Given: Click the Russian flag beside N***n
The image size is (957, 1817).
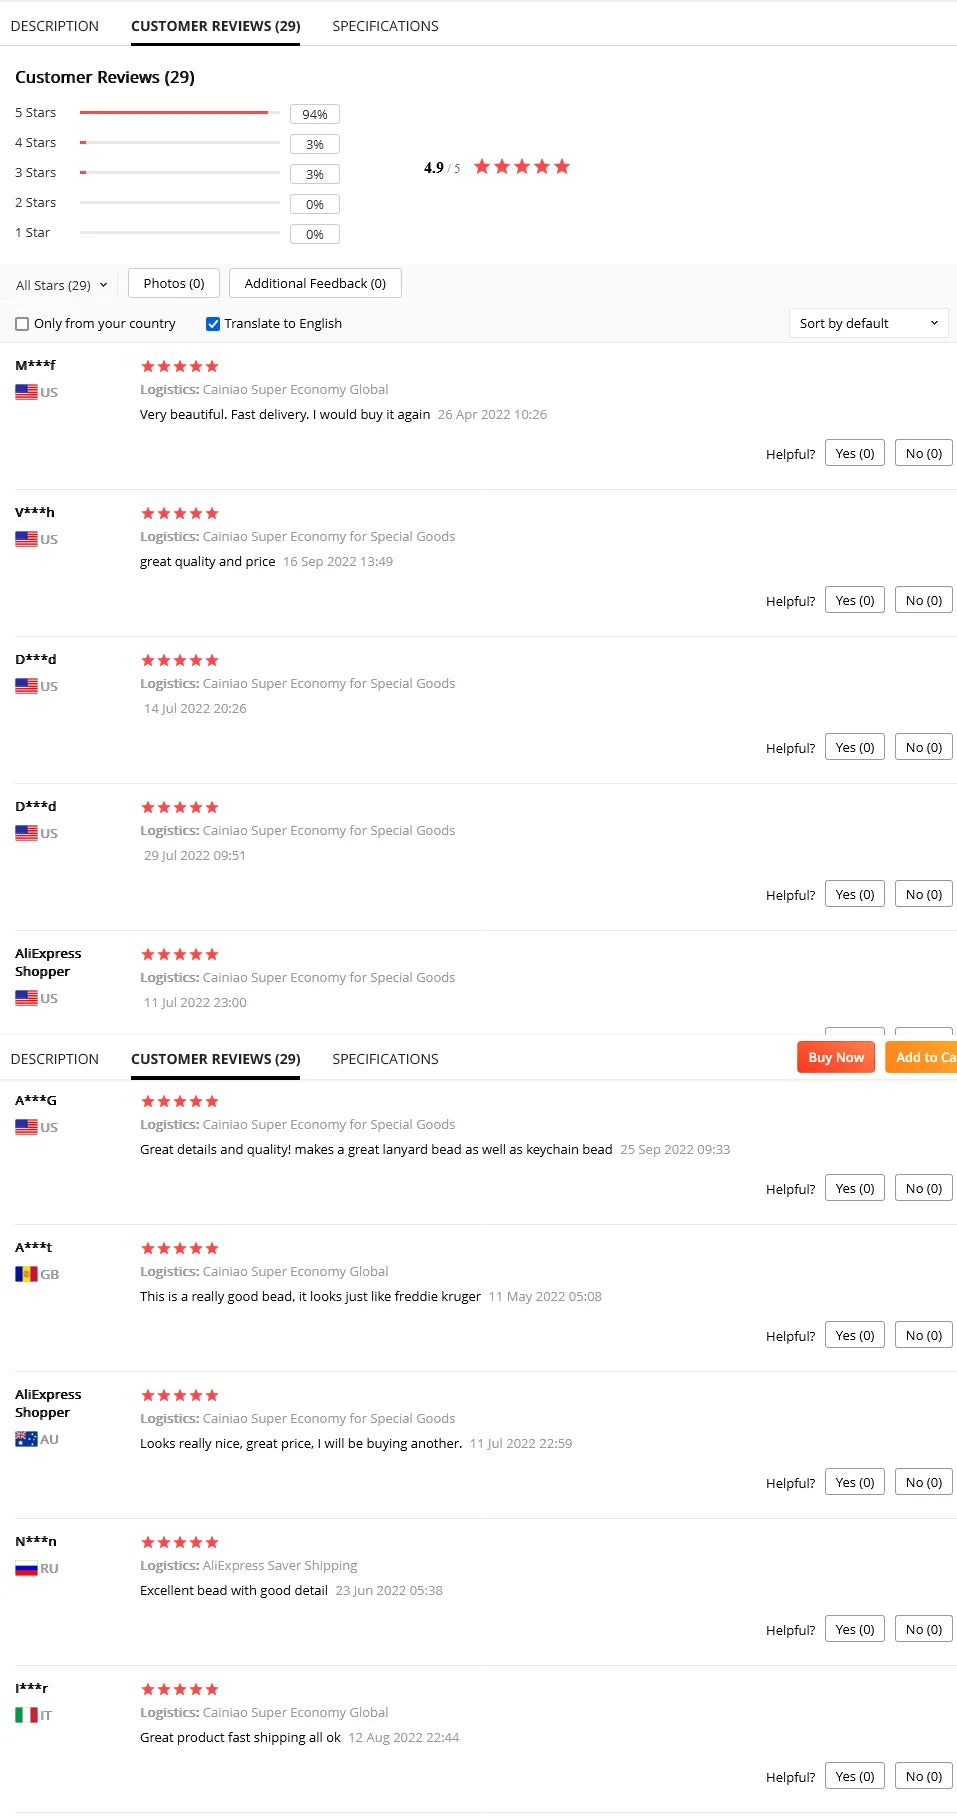Looking at the screenshot, I should pos(26,1568).
